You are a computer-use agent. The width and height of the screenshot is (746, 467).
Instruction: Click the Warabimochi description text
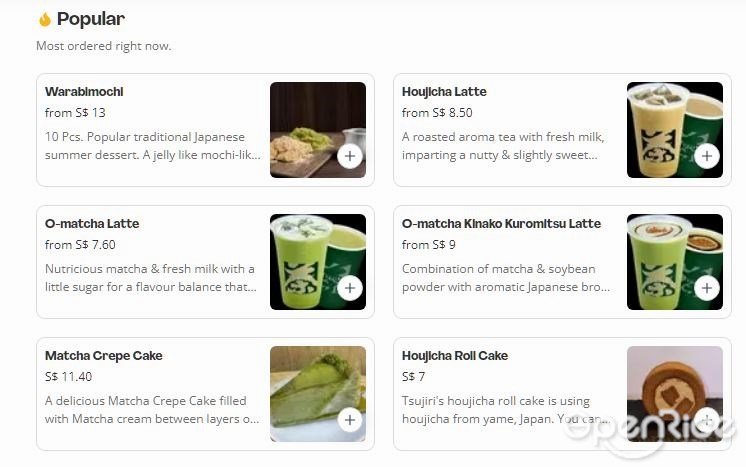point(153,146)
